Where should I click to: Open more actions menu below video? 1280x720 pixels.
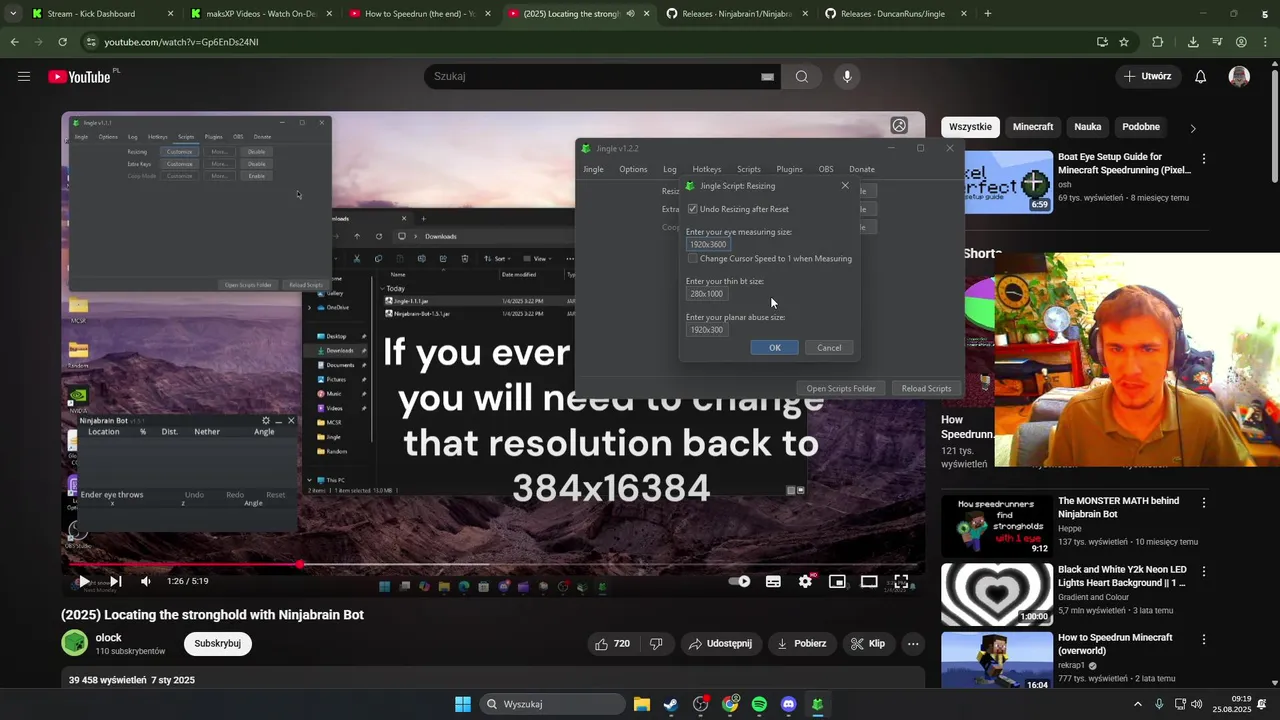913,644
